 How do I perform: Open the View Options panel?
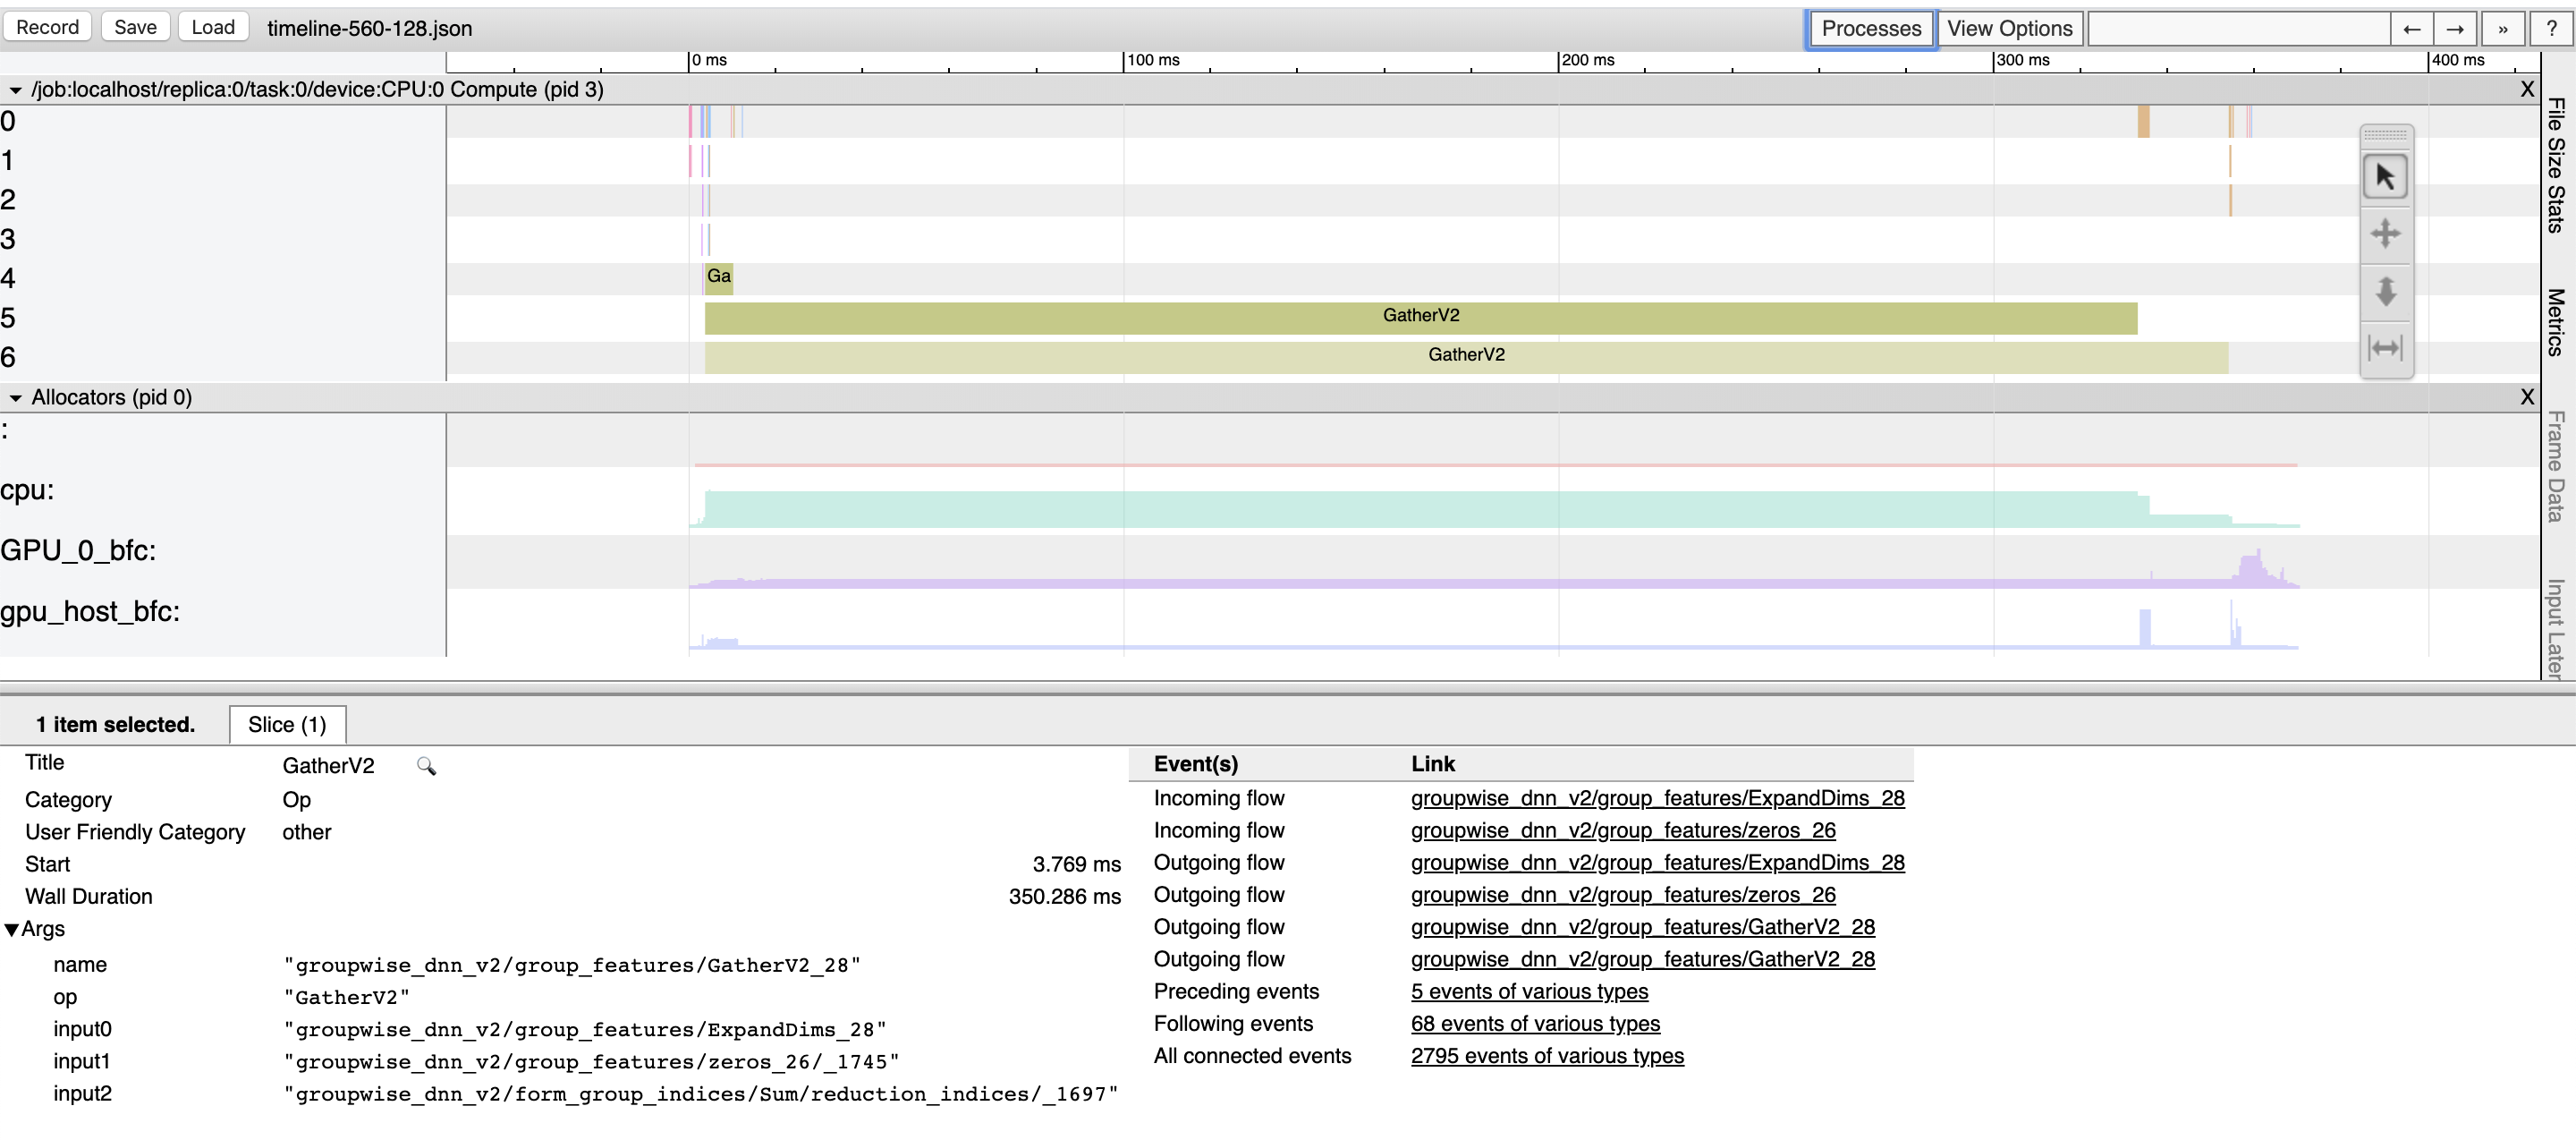point(2010,28)
